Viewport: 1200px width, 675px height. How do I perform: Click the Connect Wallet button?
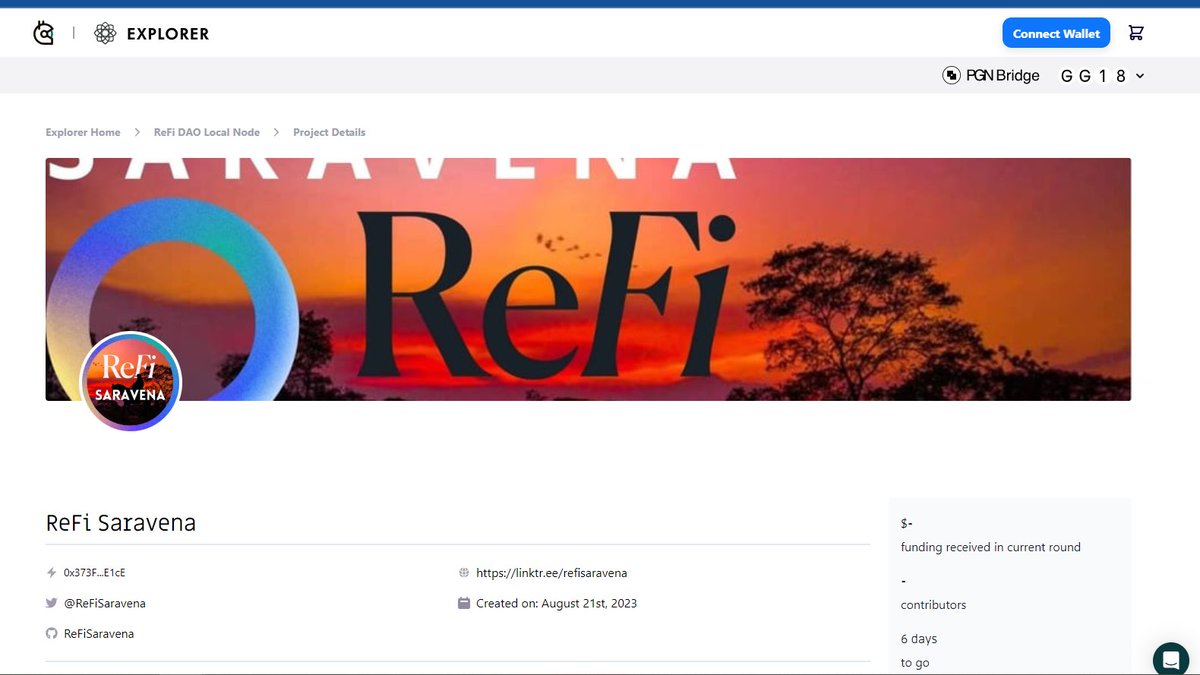1056,33
